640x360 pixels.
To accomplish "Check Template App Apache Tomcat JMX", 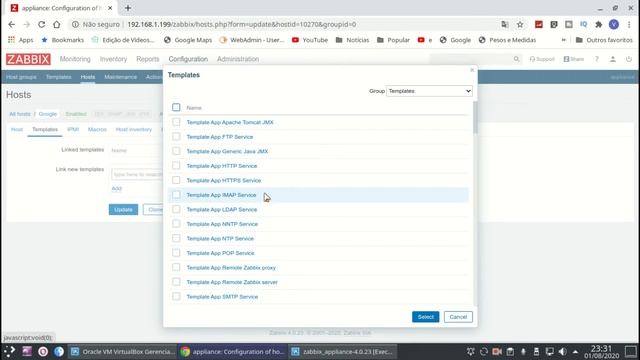I will pyautogui.click(x=176, y=122).
